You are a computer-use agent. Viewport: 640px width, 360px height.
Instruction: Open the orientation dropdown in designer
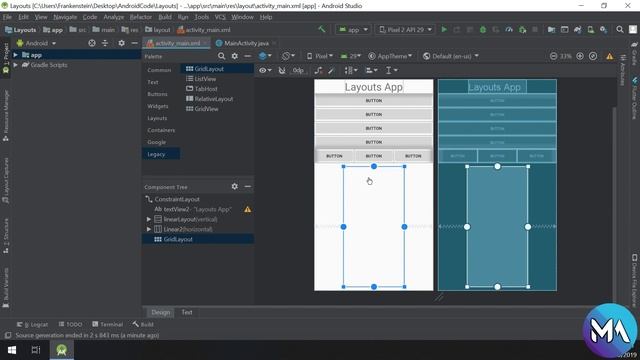click(x=288, y=56)
